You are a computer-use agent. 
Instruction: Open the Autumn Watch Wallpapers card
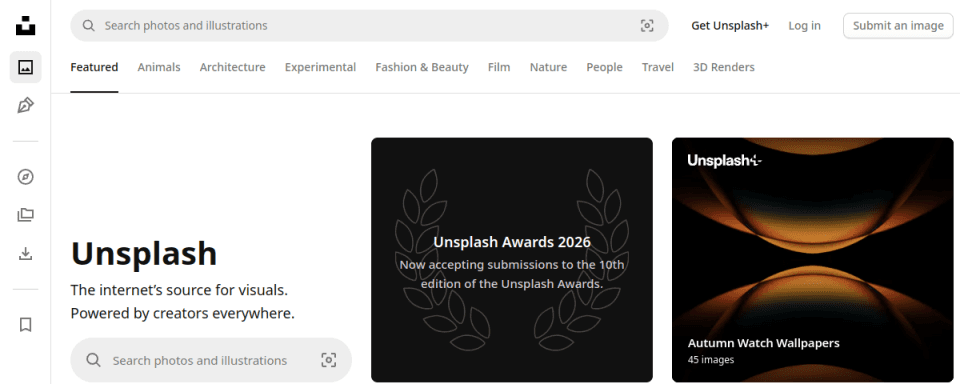pos(812,260)
